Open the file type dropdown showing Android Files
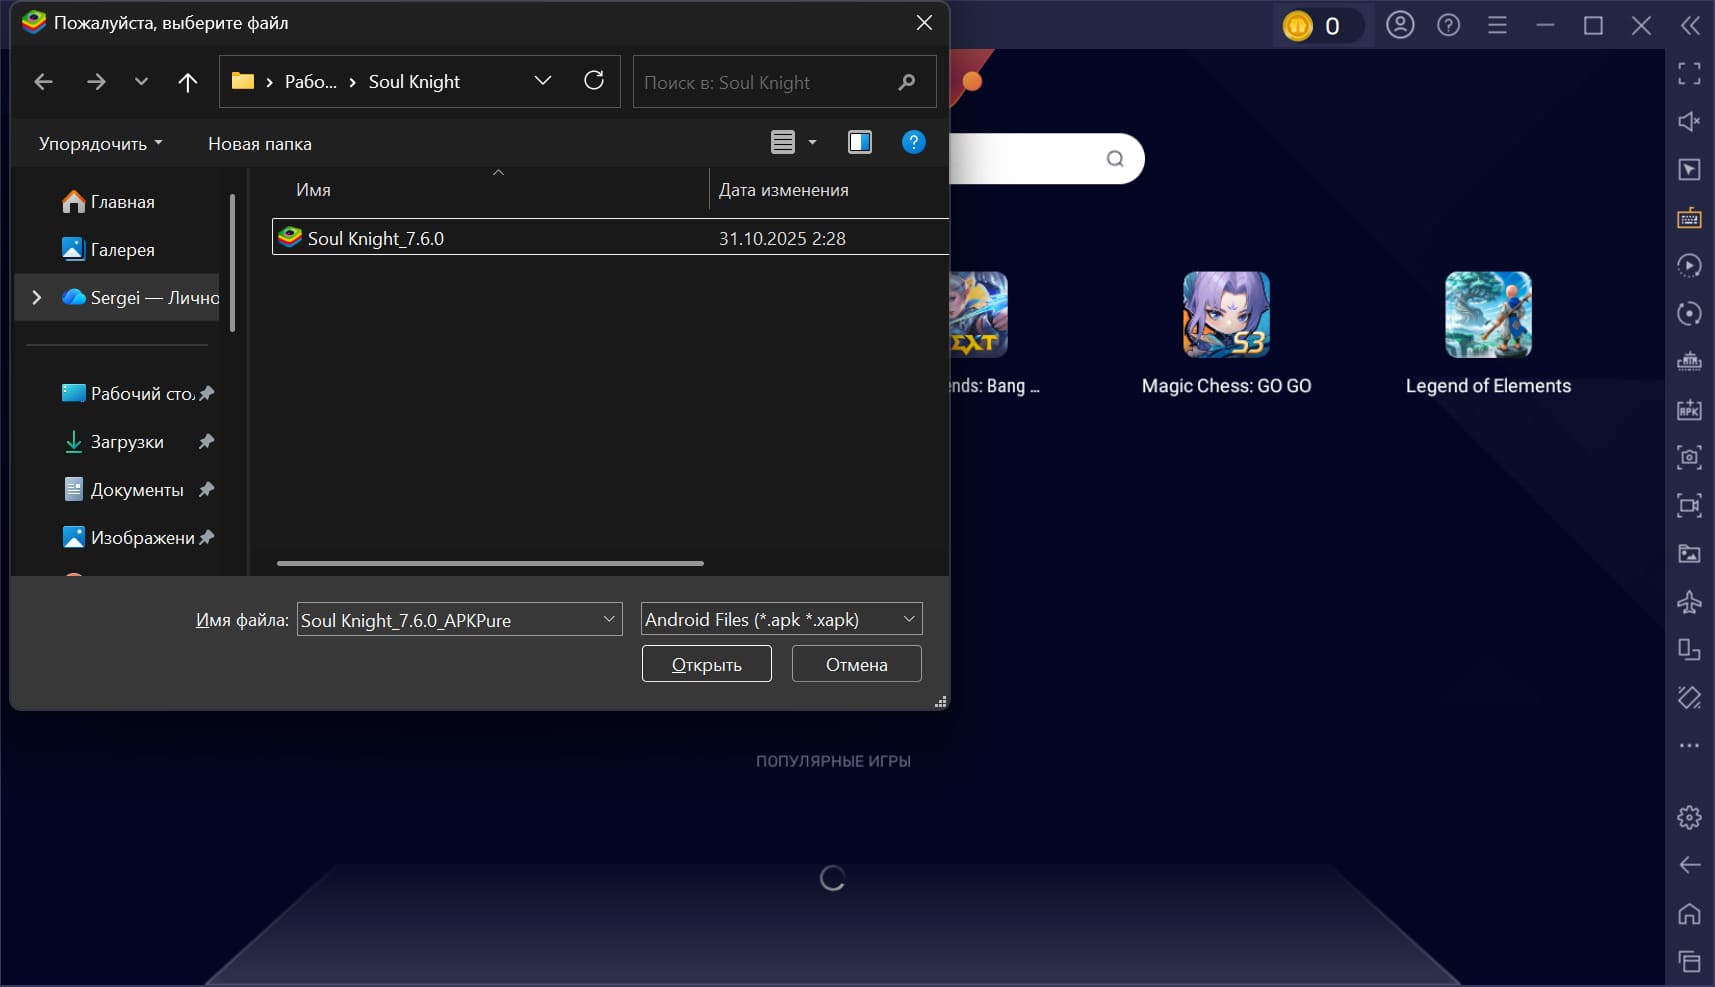Image resolution: width=1715 pixels, height=987 pixels. [x=780, y=619]
